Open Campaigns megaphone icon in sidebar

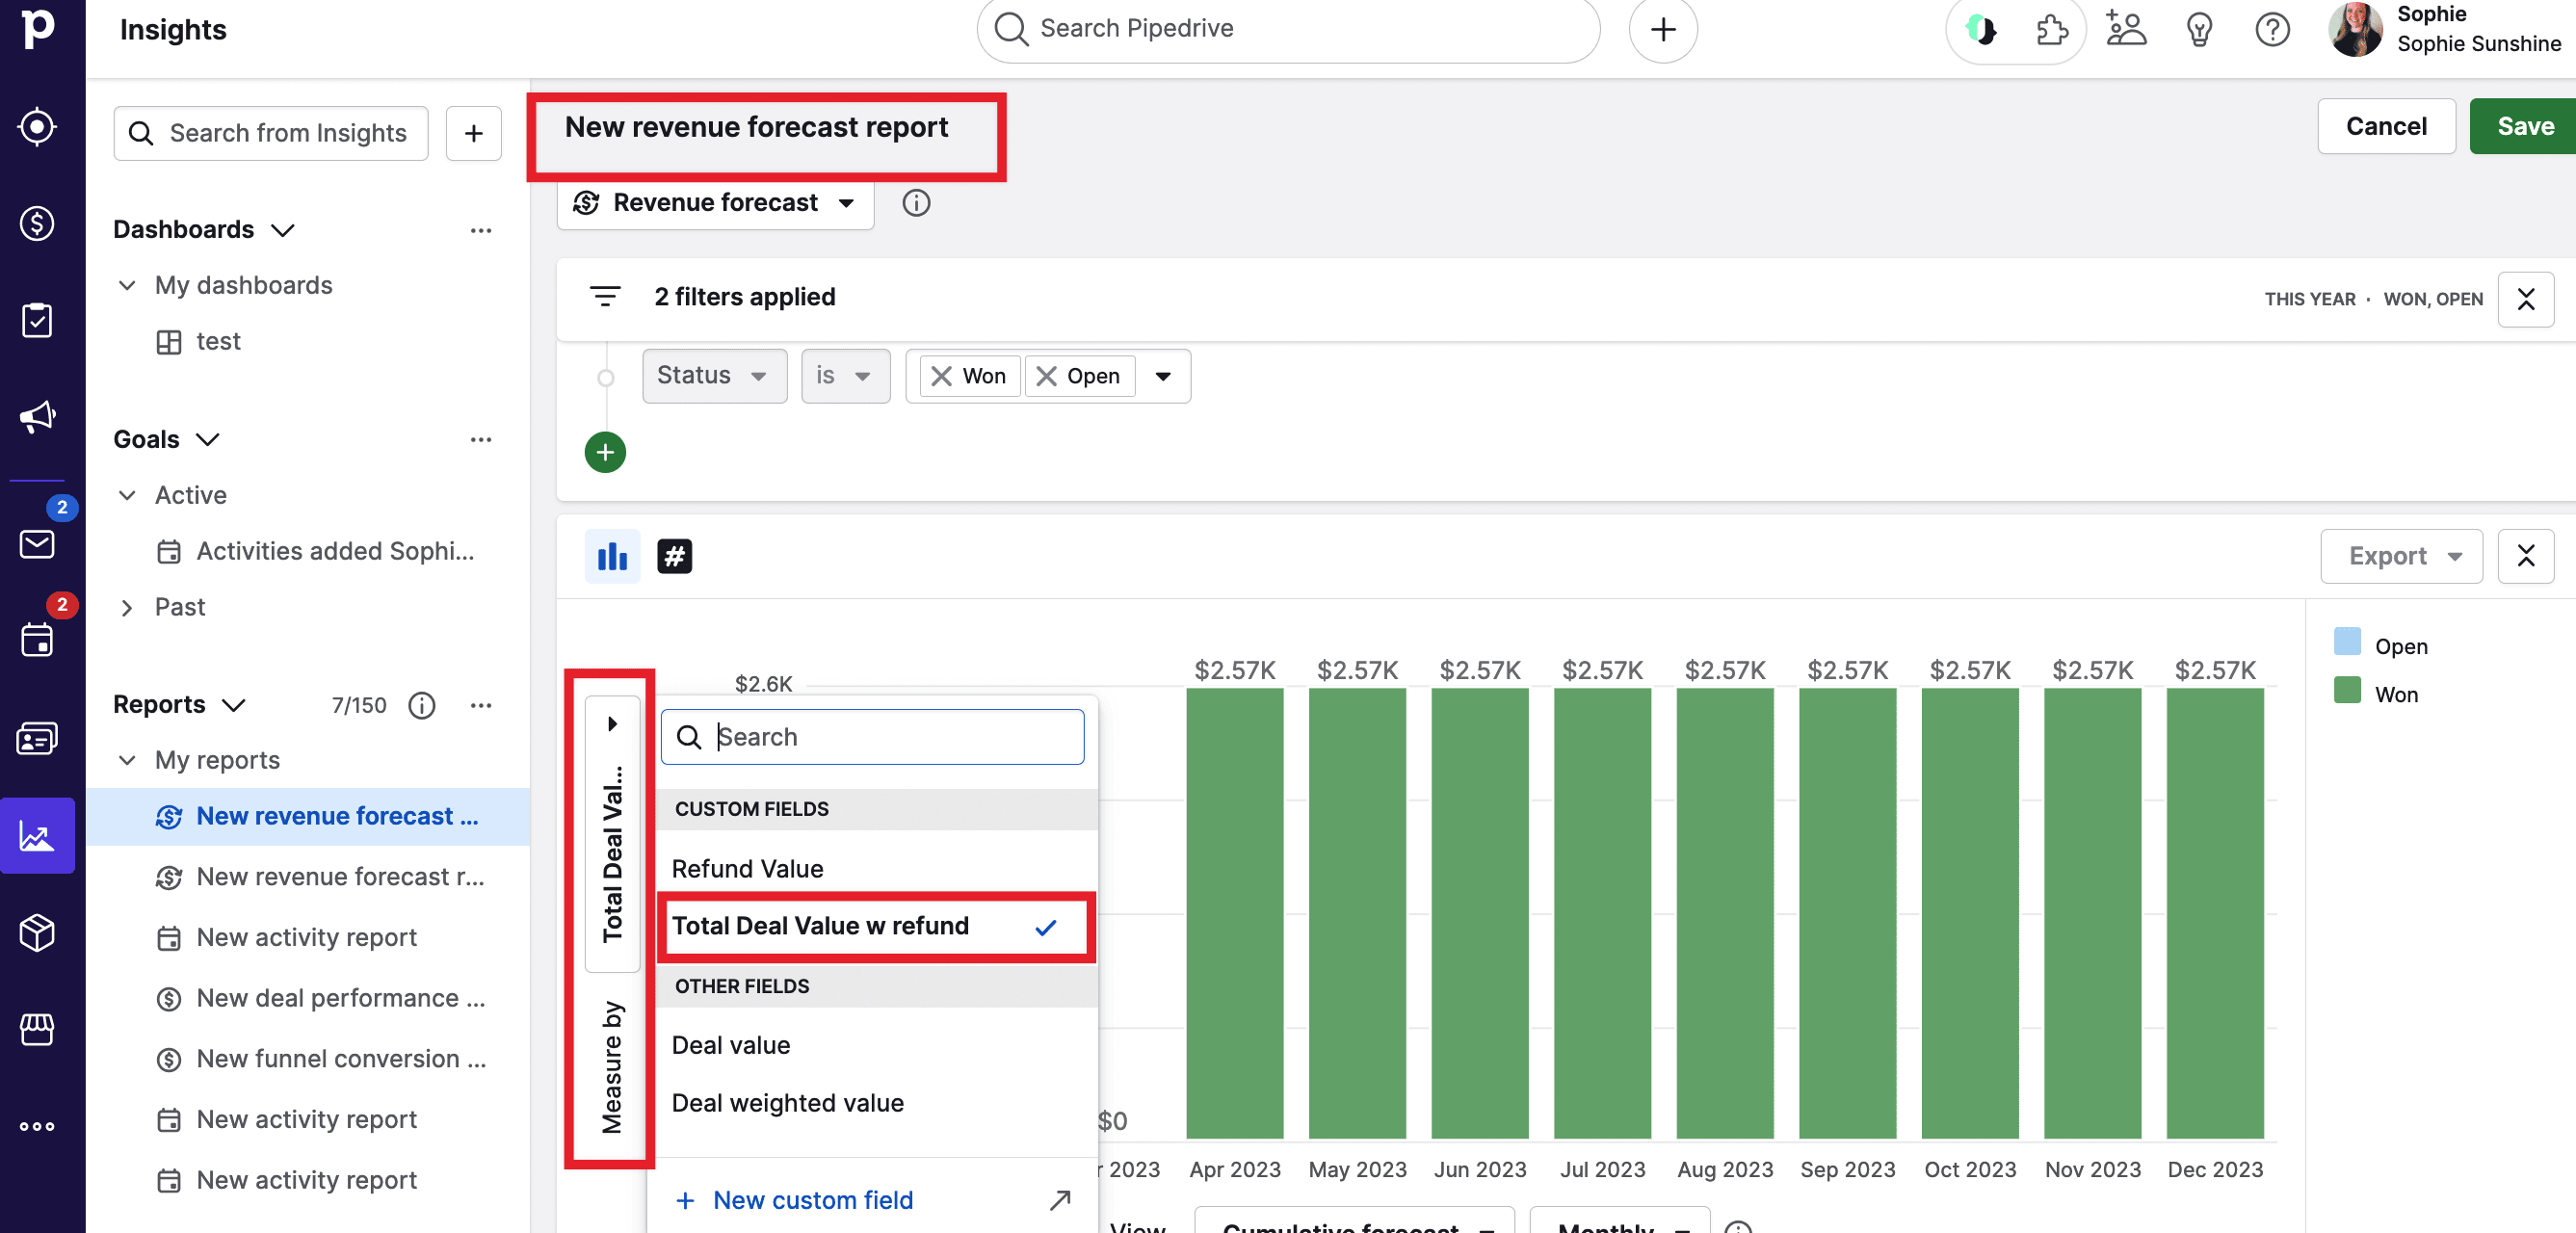(37, 416)
